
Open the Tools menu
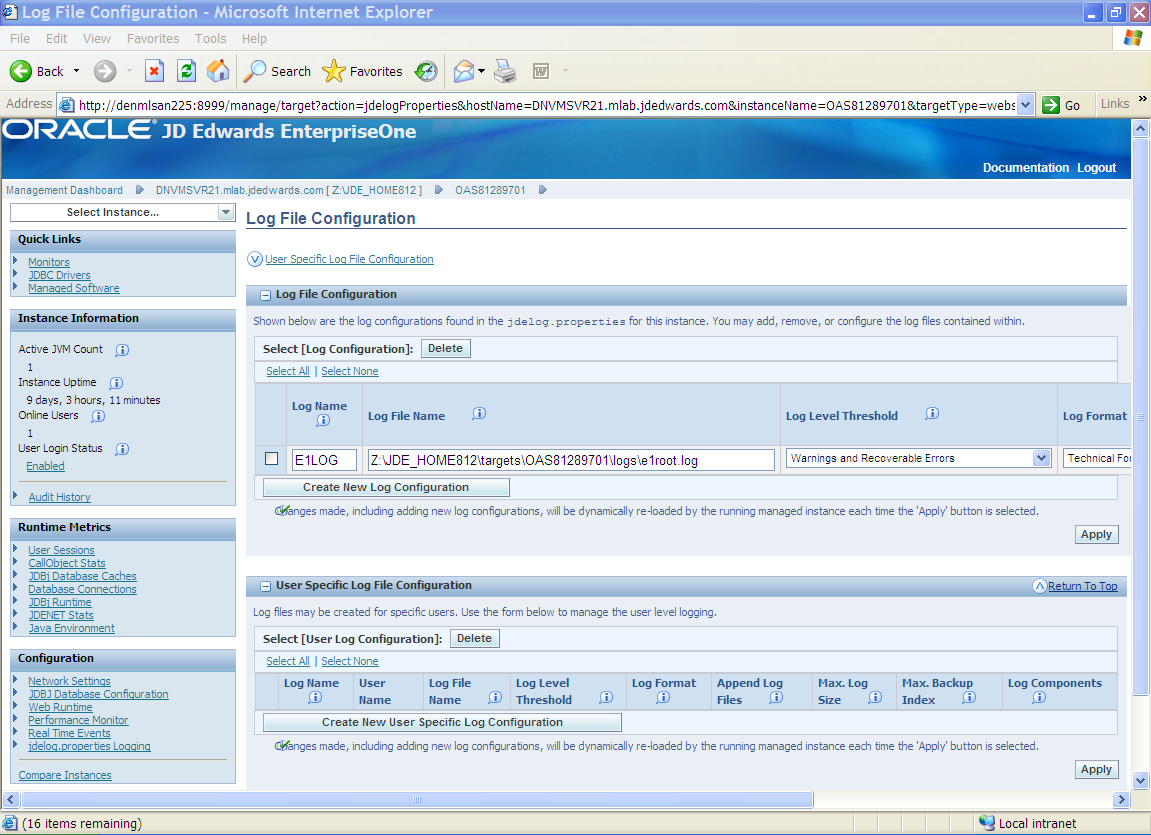click(x=211, y=39)
